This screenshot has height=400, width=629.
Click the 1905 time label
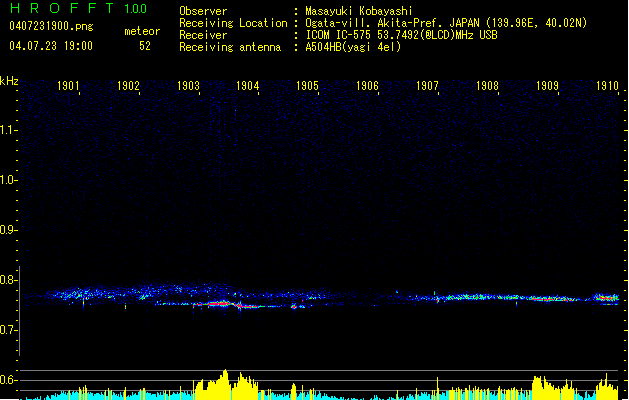[x=307, y=86]
